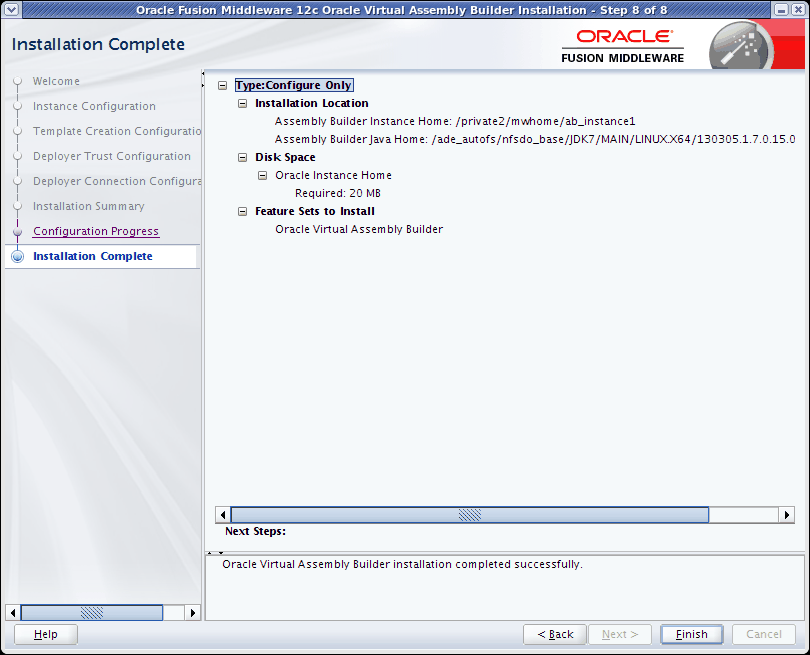Click the Next Steps label
The width and height of the screenshot is (810, 655).
(255, 531)
